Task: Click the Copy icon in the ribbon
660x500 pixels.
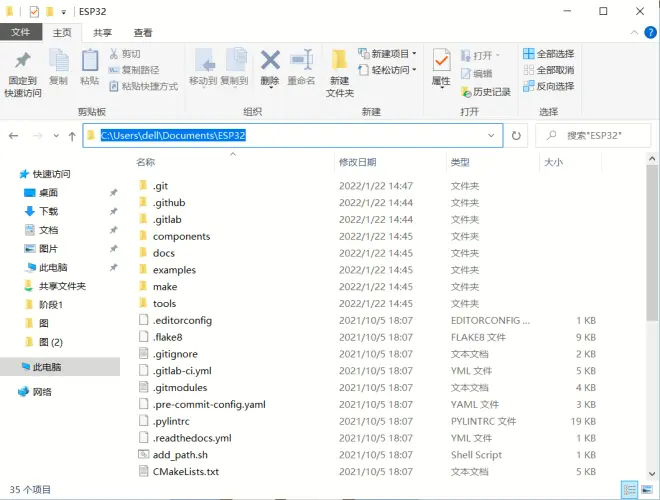Action: point(59,60)
